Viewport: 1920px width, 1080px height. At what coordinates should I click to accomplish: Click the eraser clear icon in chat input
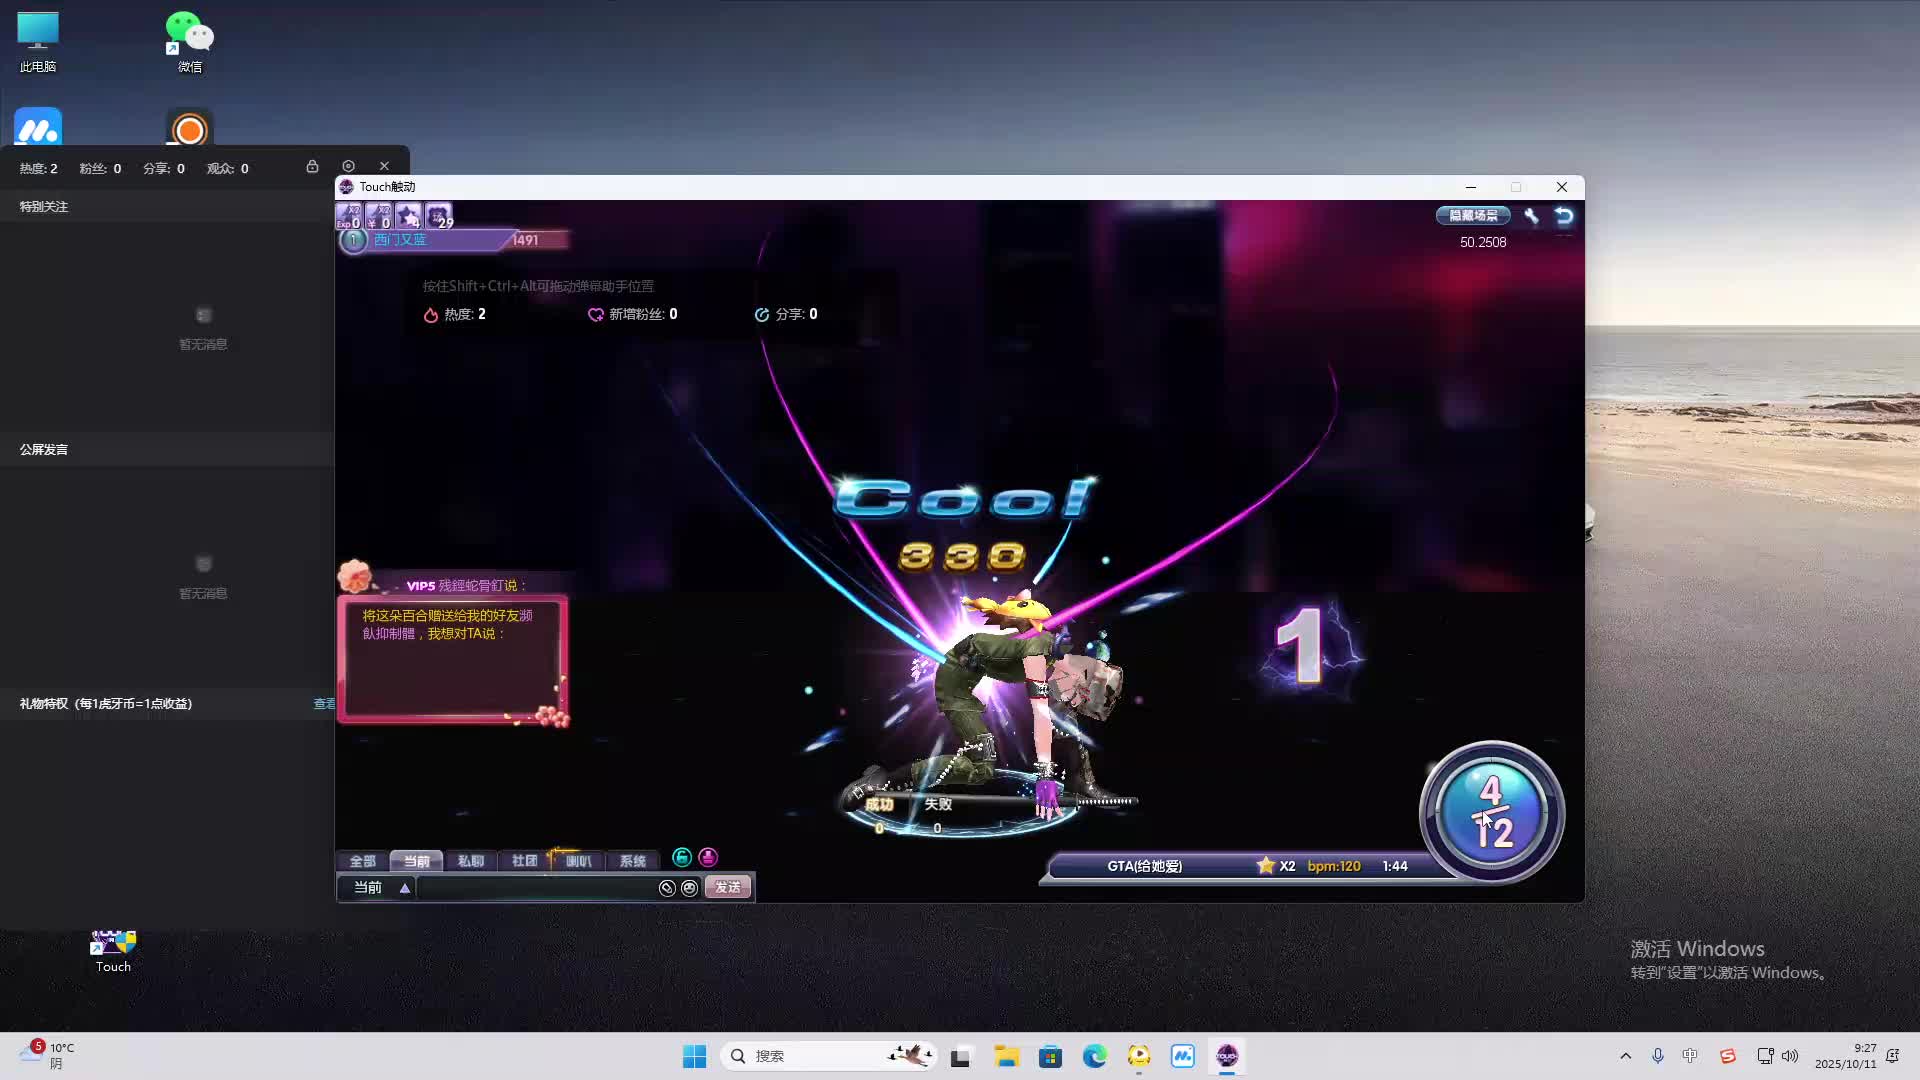click(x=667, y=888)
